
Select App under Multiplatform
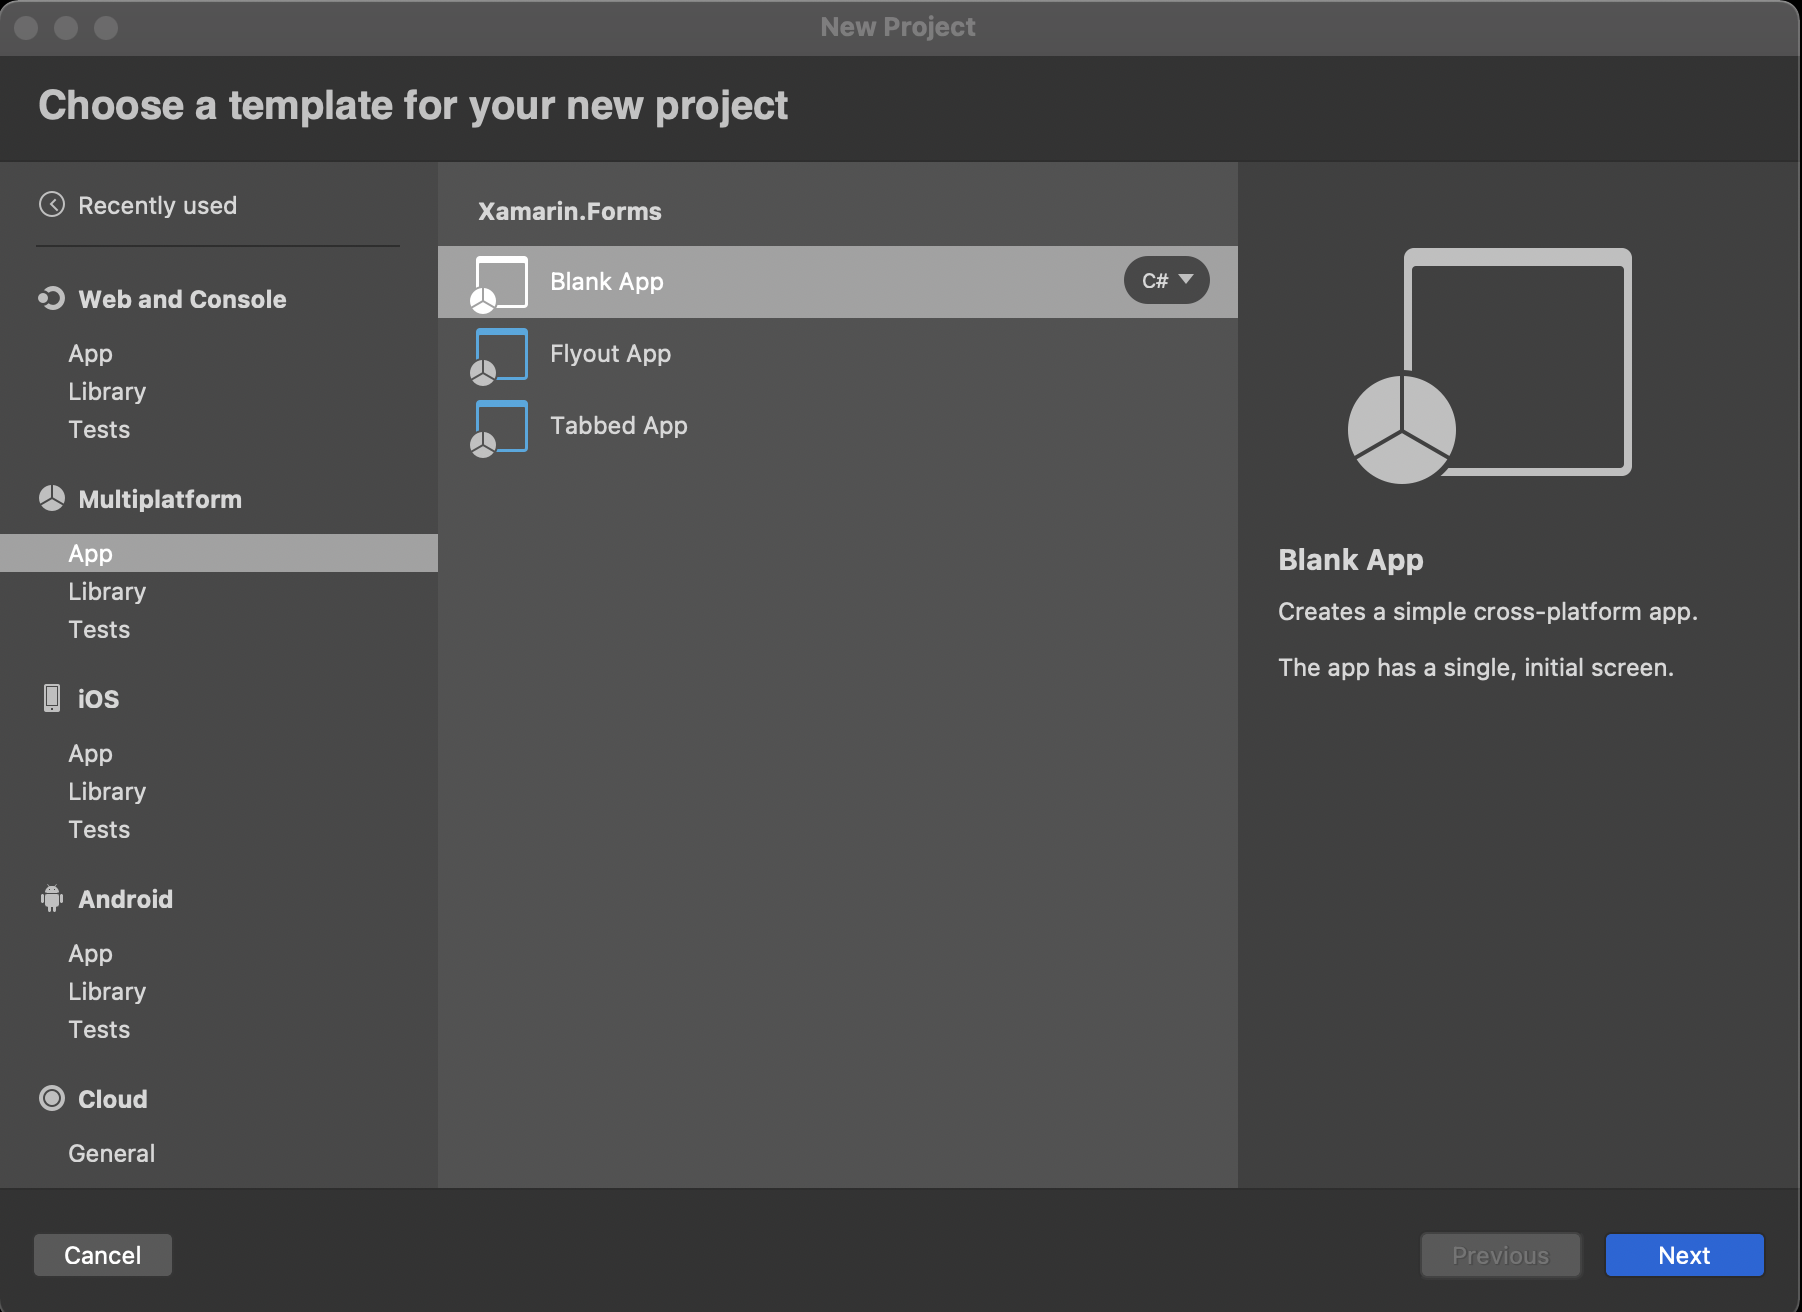(x=219, y=553)
